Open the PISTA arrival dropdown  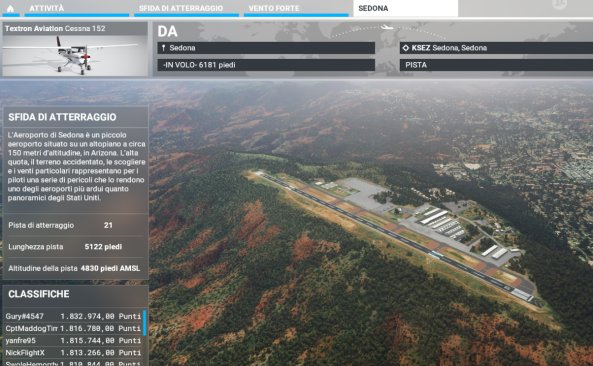point(496,65)
